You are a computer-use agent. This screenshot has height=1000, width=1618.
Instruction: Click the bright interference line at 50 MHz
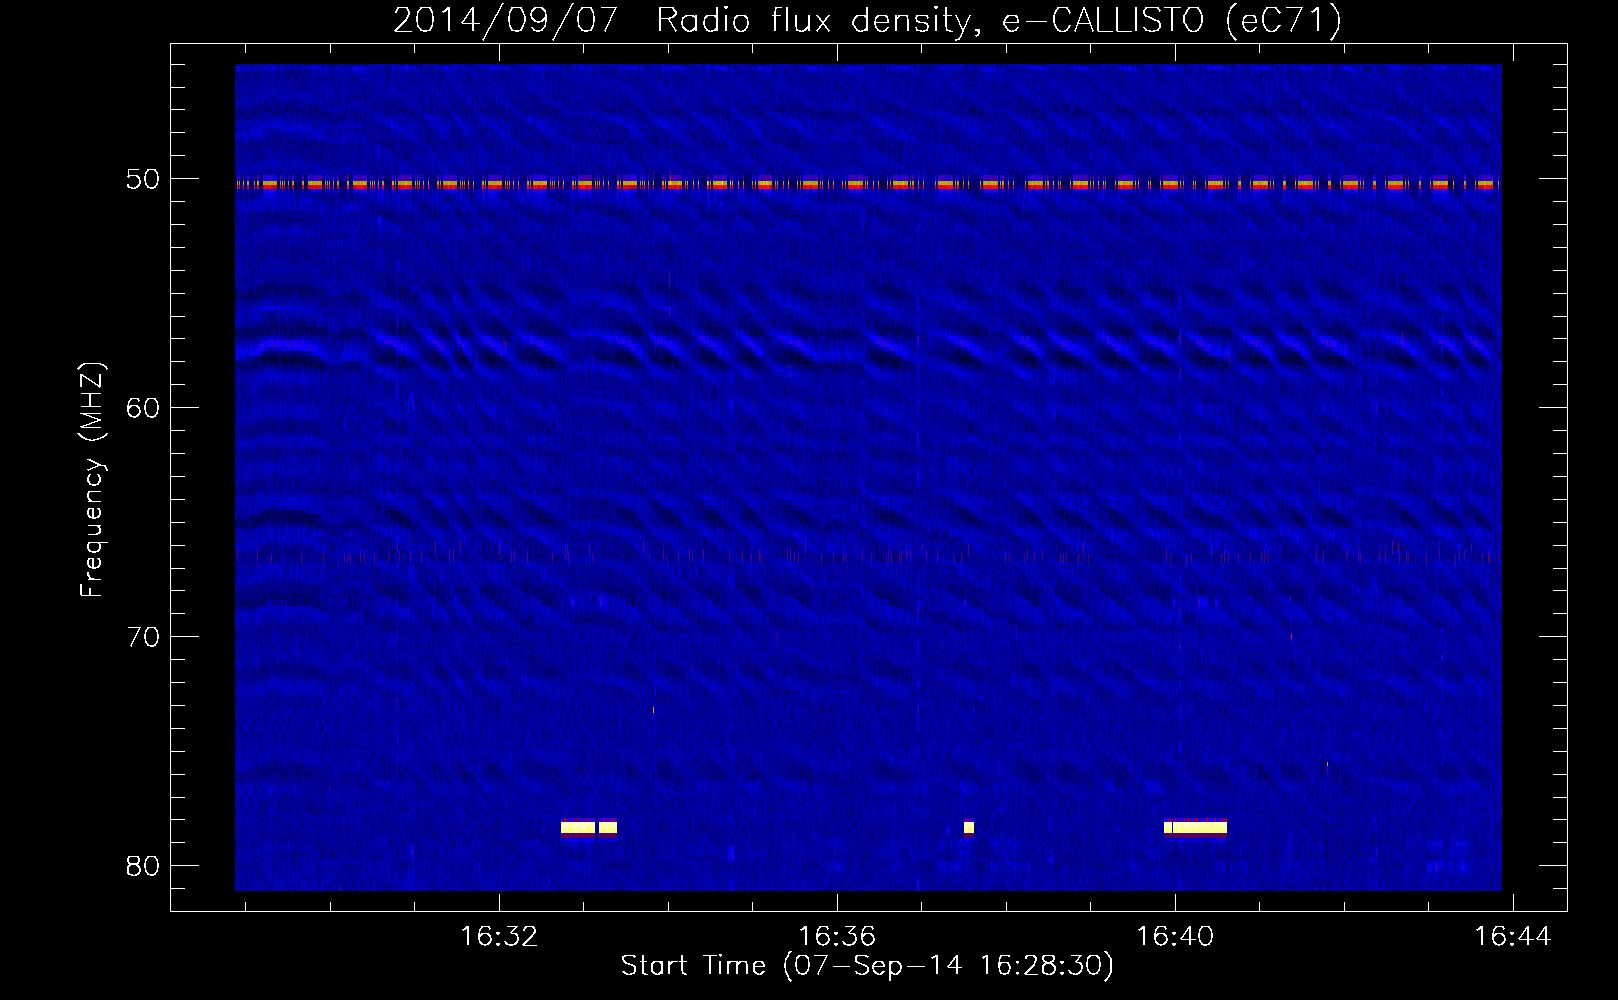(x=868, y=184)
